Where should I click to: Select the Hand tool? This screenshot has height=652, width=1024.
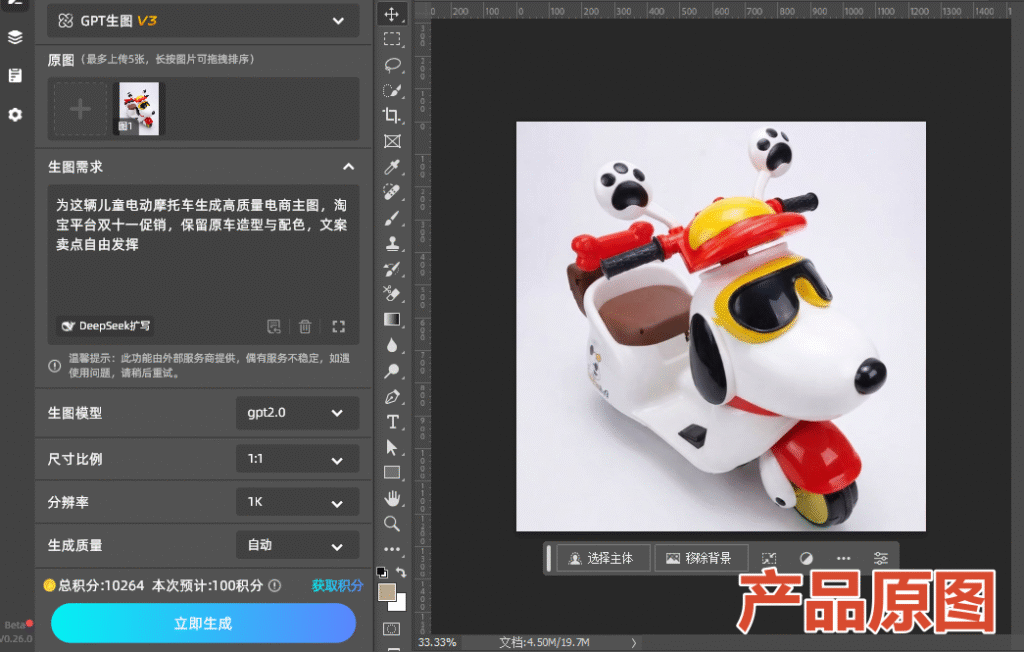pos(392,498)
